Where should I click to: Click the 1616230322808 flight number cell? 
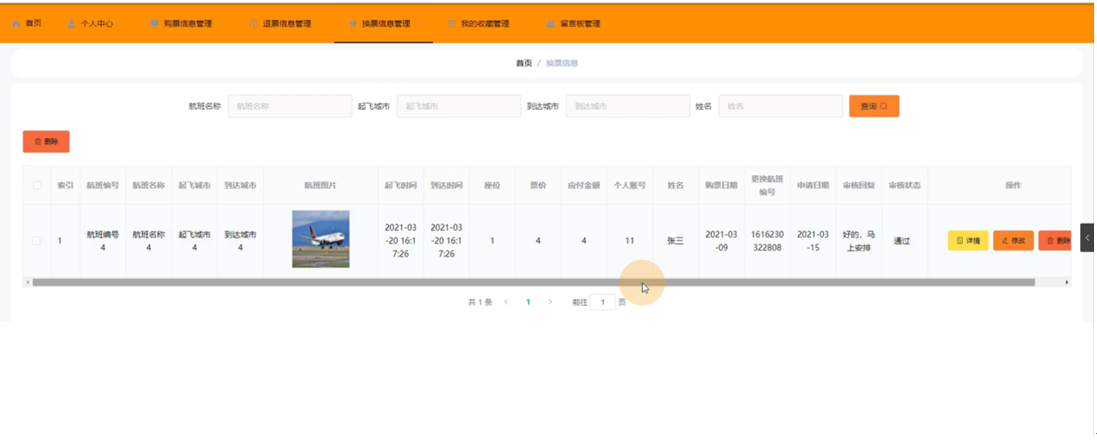(x=767, y=241)
